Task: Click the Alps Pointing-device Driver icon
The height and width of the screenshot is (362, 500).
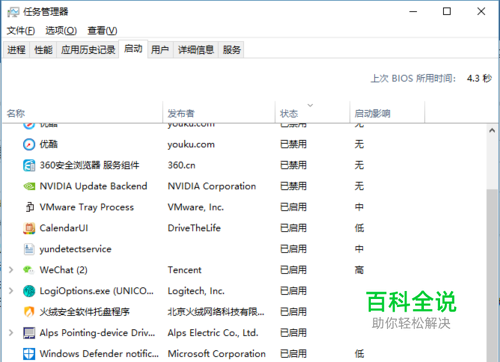Action: pyautogui.click(x=29, y=333)
